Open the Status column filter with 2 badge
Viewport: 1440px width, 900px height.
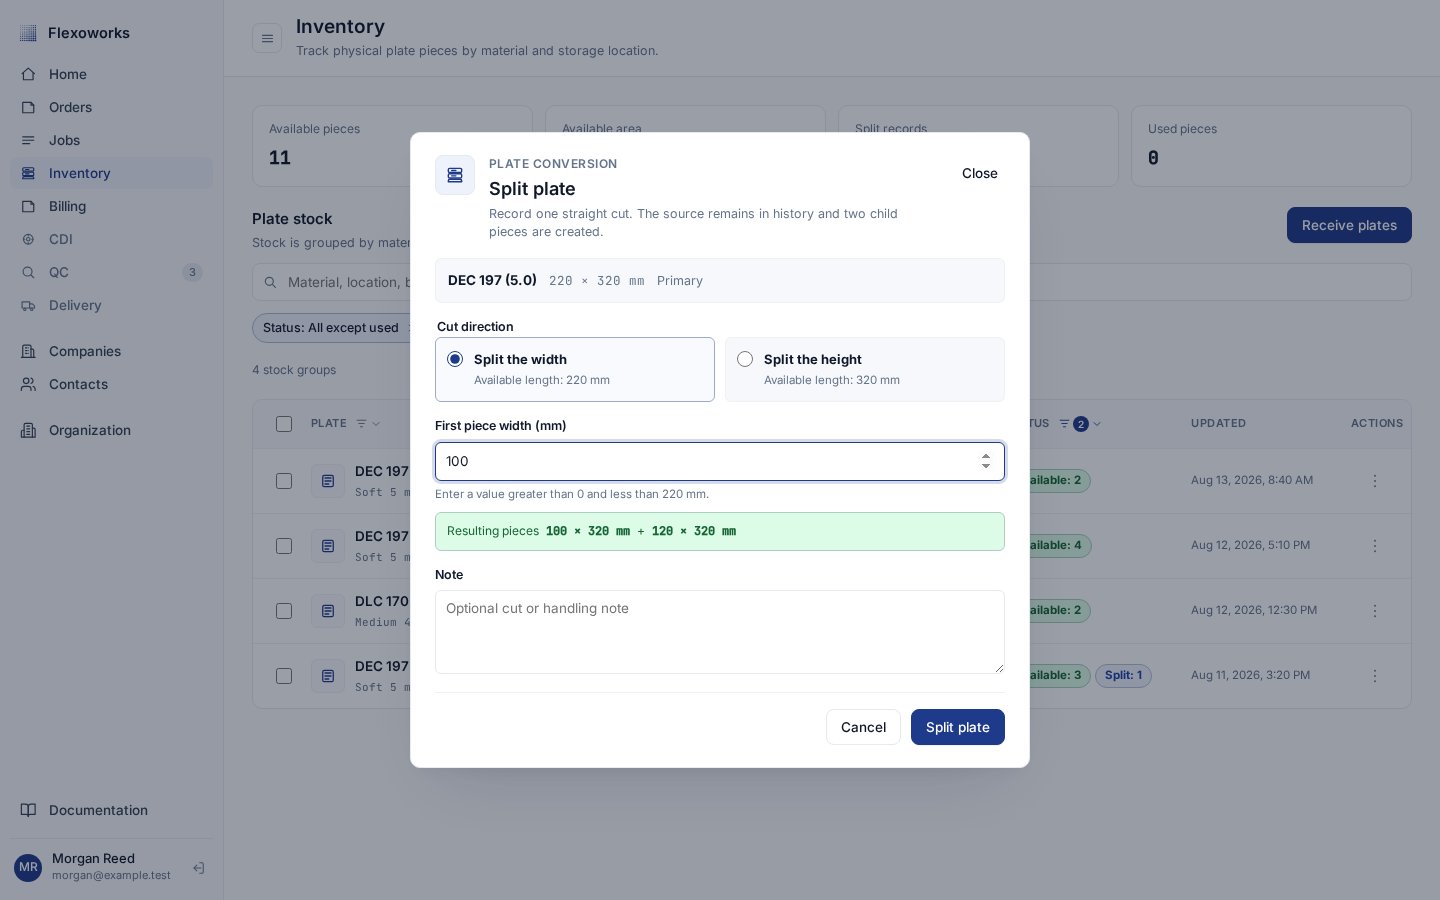pos(1080,424)
